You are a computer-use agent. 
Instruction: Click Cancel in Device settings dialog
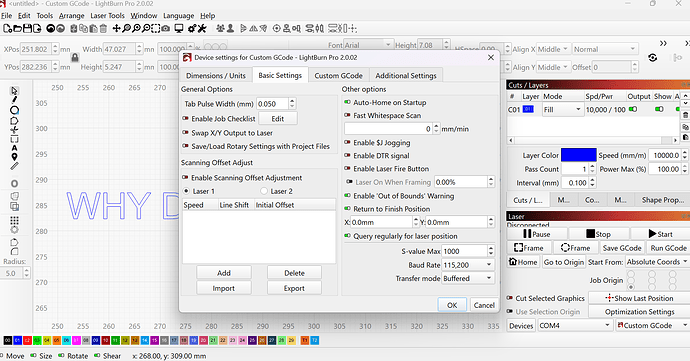tap(484, 305)
